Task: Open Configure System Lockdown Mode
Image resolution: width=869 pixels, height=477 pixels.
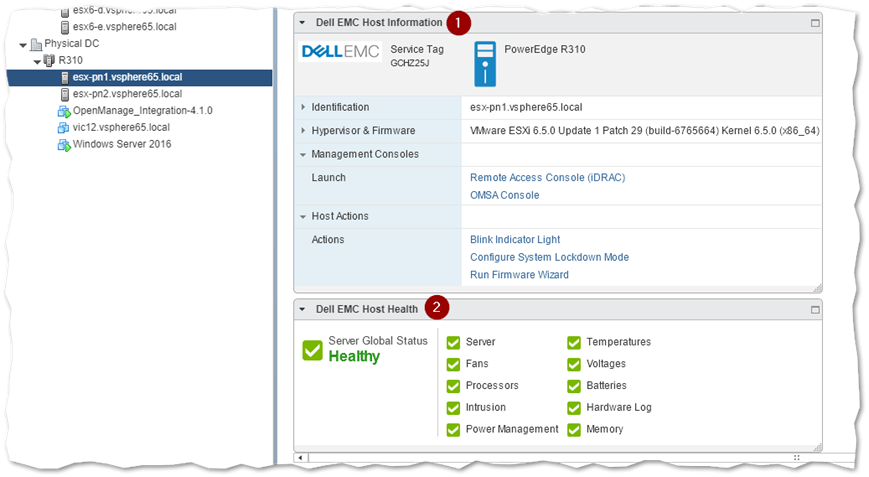Action: pos(549,257)
